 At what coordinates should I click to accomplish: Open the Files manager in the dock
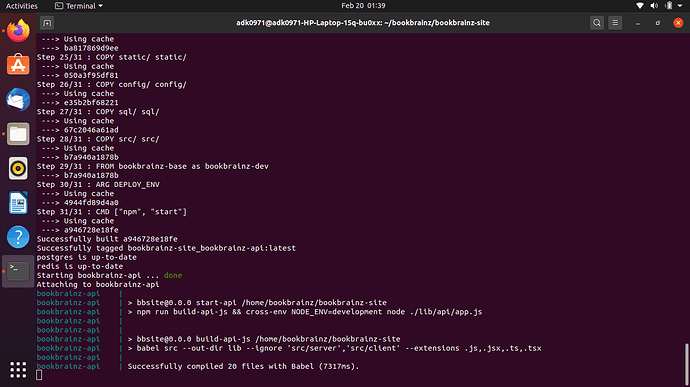18,134
